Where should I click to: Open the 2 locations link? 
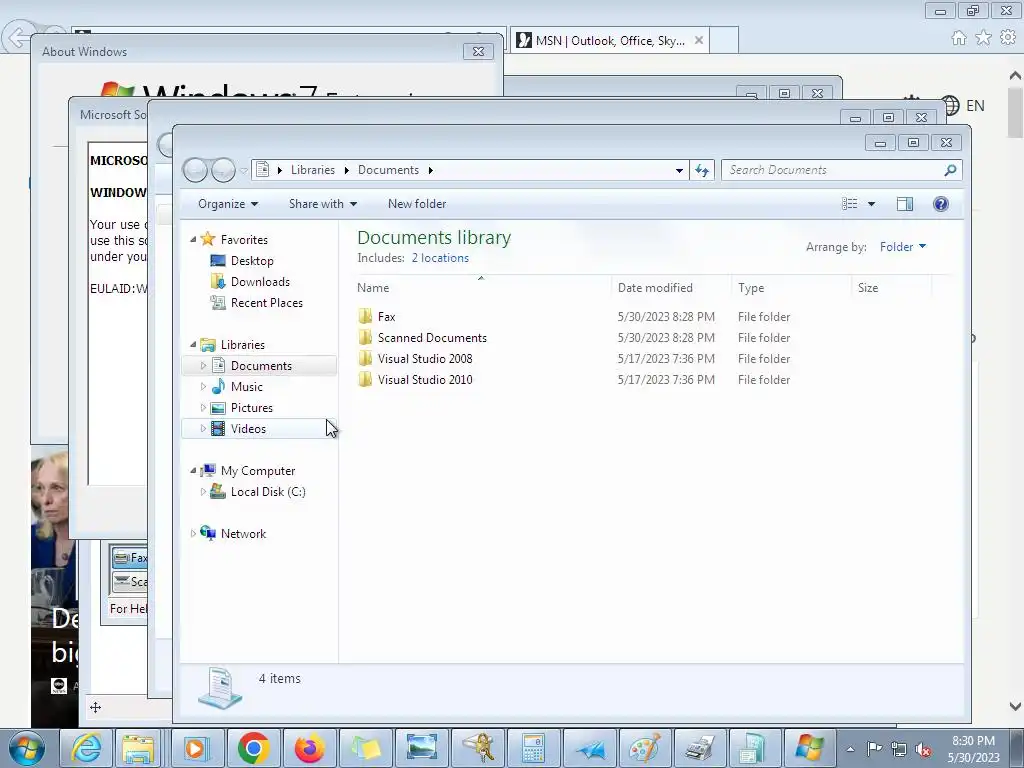pos(440,258)
